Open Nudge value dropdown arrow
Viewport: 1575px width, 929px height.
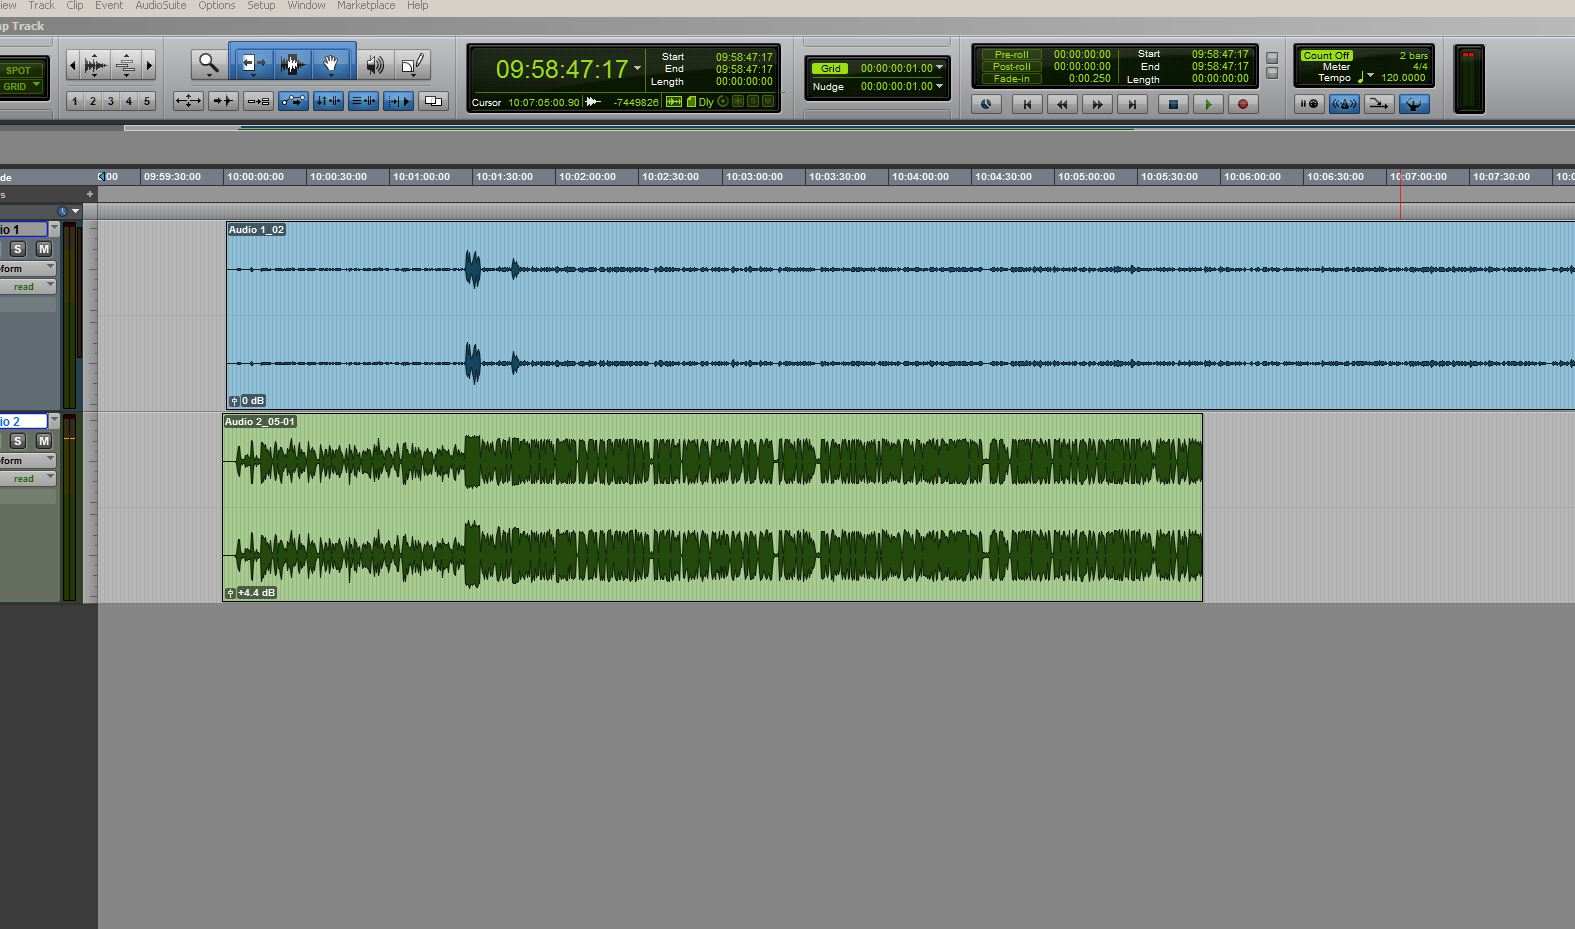(x=939, y=86)
